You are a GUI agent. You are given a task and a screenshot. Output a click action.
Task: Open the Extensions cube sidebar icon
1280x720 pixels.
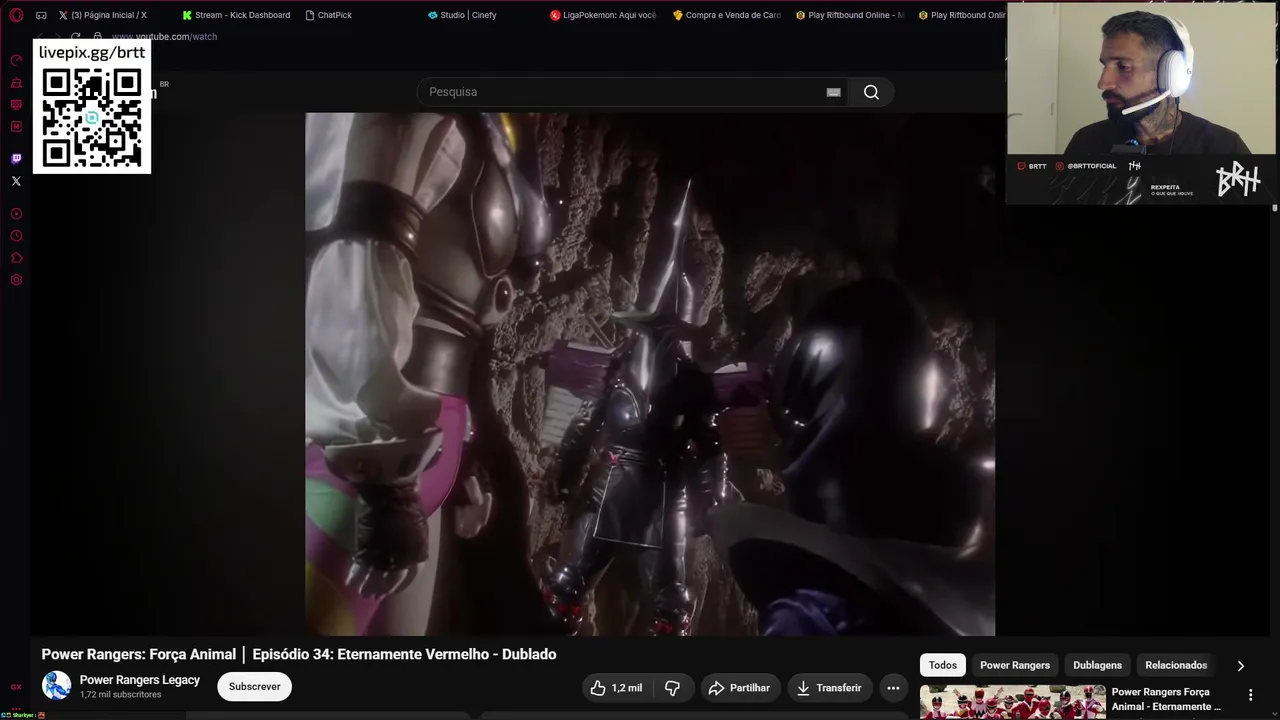[x=16, y=258]
